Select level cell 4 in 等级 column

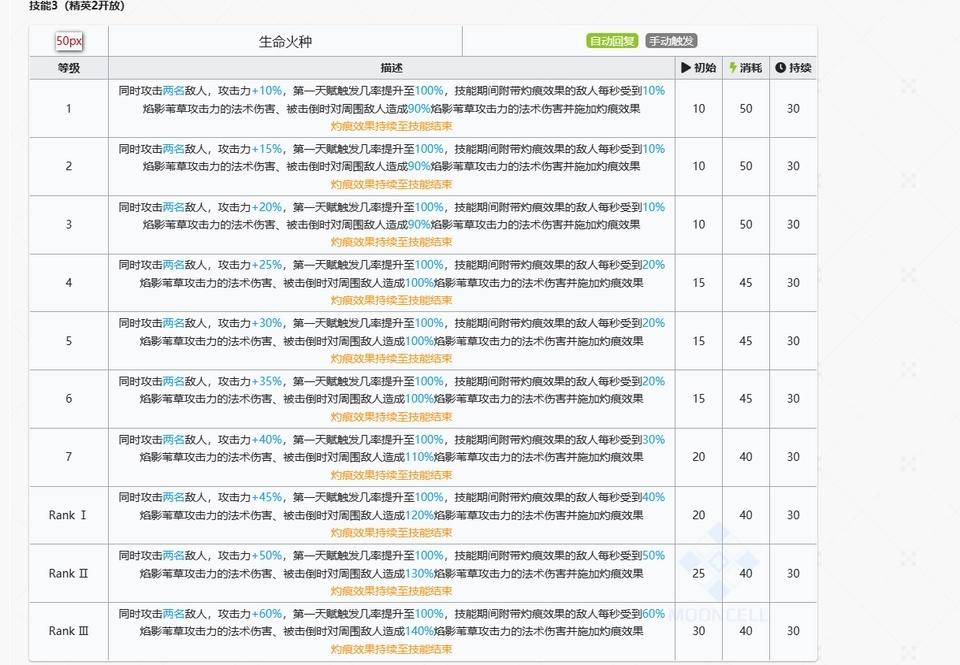point(69,282)
